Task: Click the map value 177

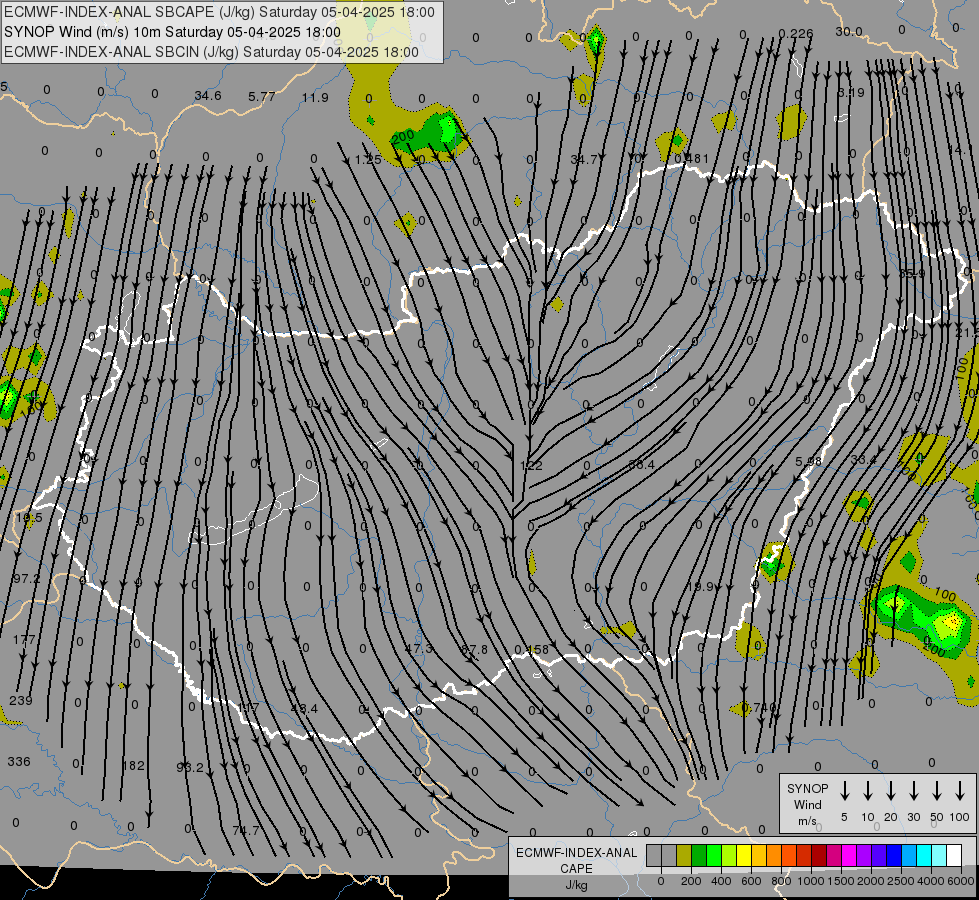Action: [24, 640]
